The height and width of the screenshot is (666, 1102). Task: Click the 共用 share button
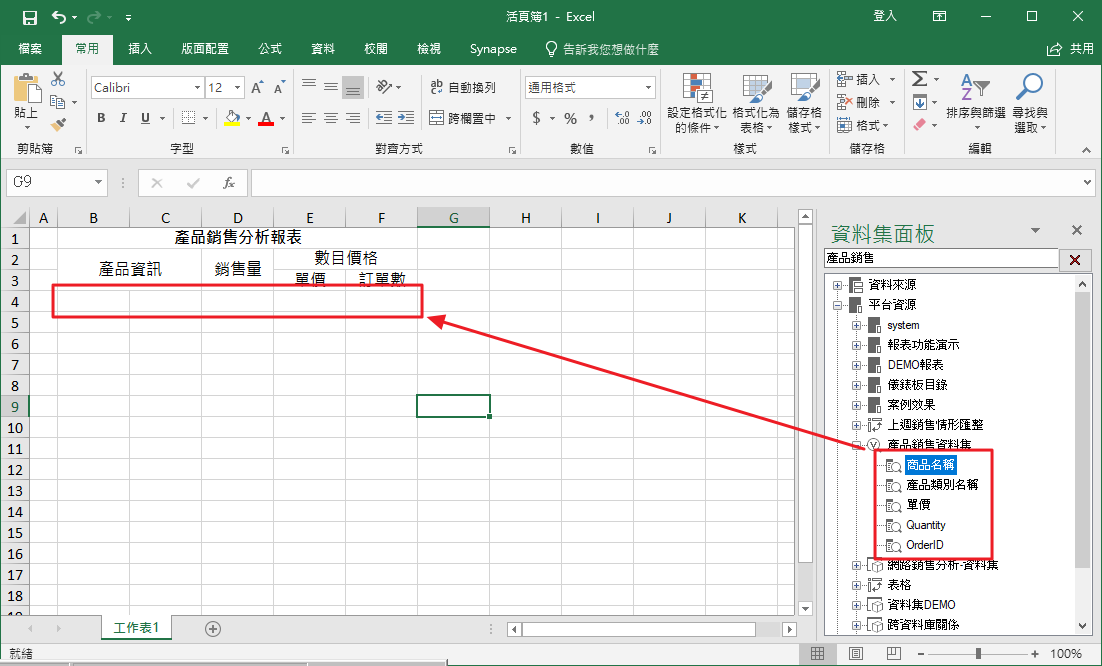tap(1070, 49)
